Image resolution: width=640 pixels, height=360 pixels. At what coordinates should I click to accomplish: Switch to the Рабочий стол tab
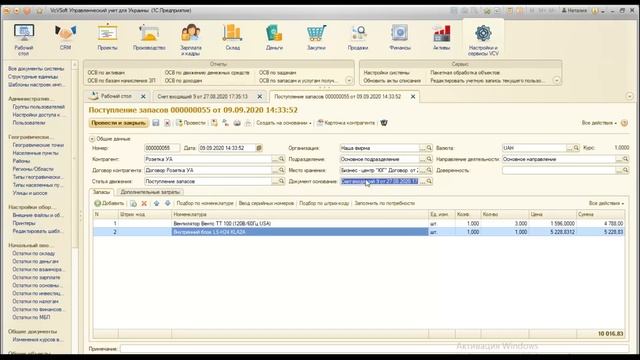coord(116,96)
